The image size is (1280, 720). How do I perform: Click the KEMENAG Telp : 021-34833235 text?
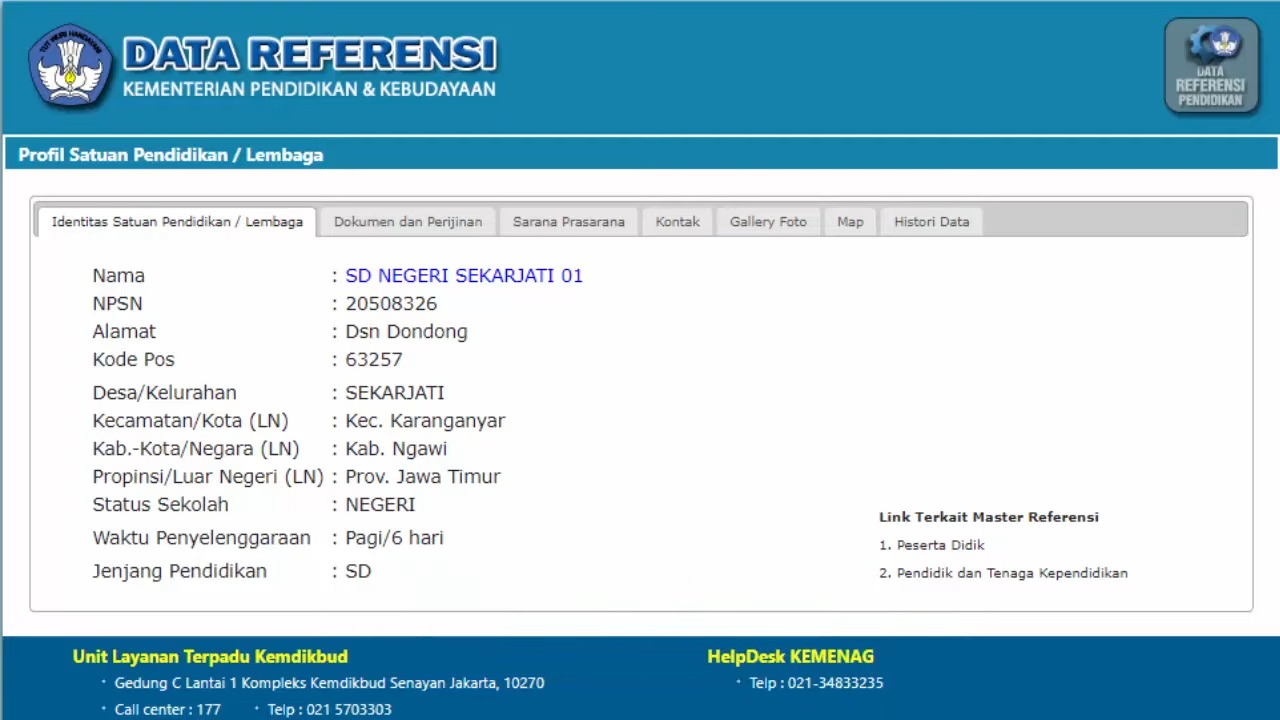[816, 684]
